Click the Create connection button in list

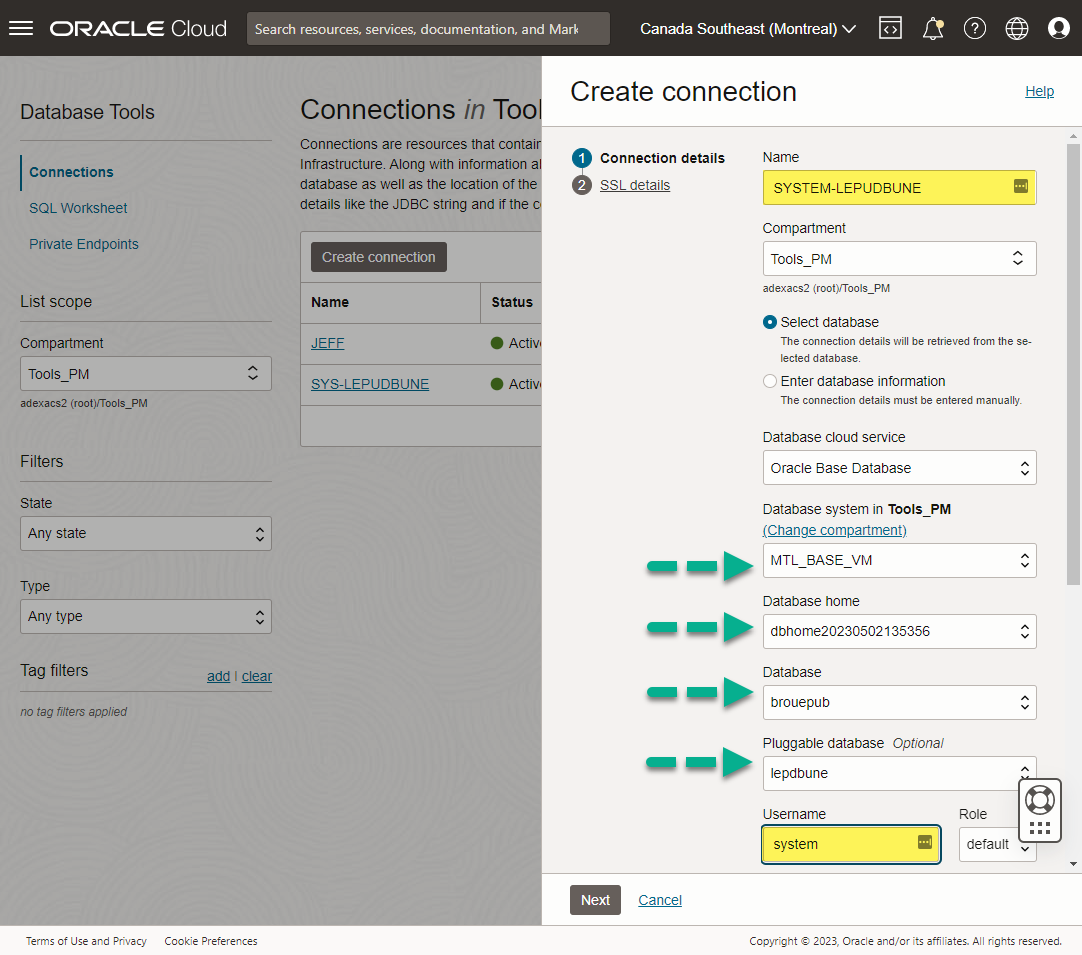coord(379,257)
